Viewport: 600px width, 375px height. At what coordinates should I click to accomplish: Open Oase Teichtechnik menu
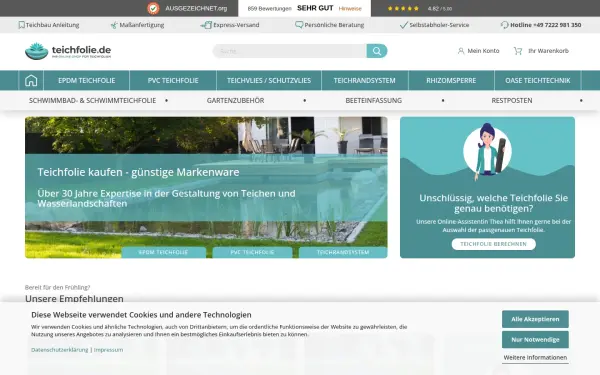(538, 80)
